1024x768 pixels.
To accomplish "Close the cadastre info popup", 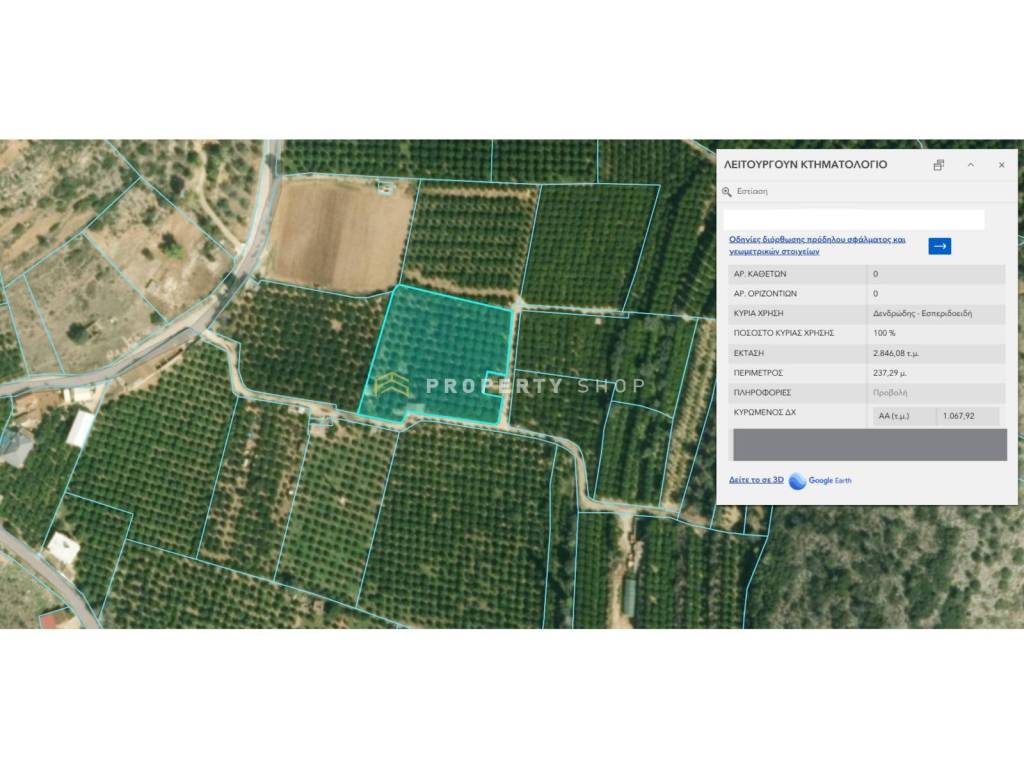I will pos(1001,165).
